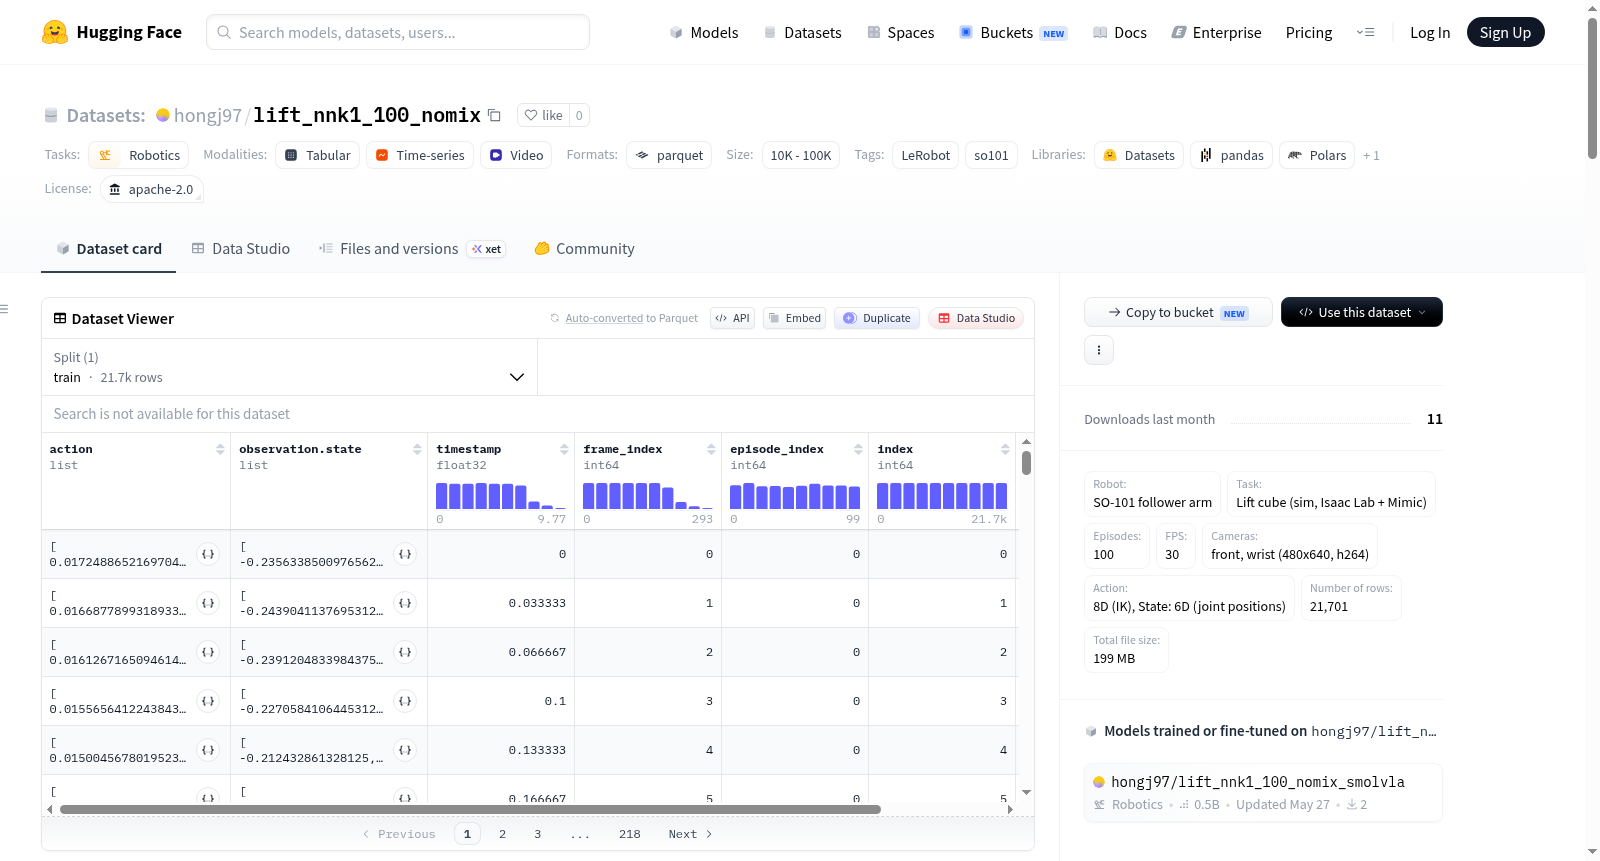Viewport: 1600px width, 861px height.
Task: Go to page 2 of the table
Action: click(x=502, y=834)
